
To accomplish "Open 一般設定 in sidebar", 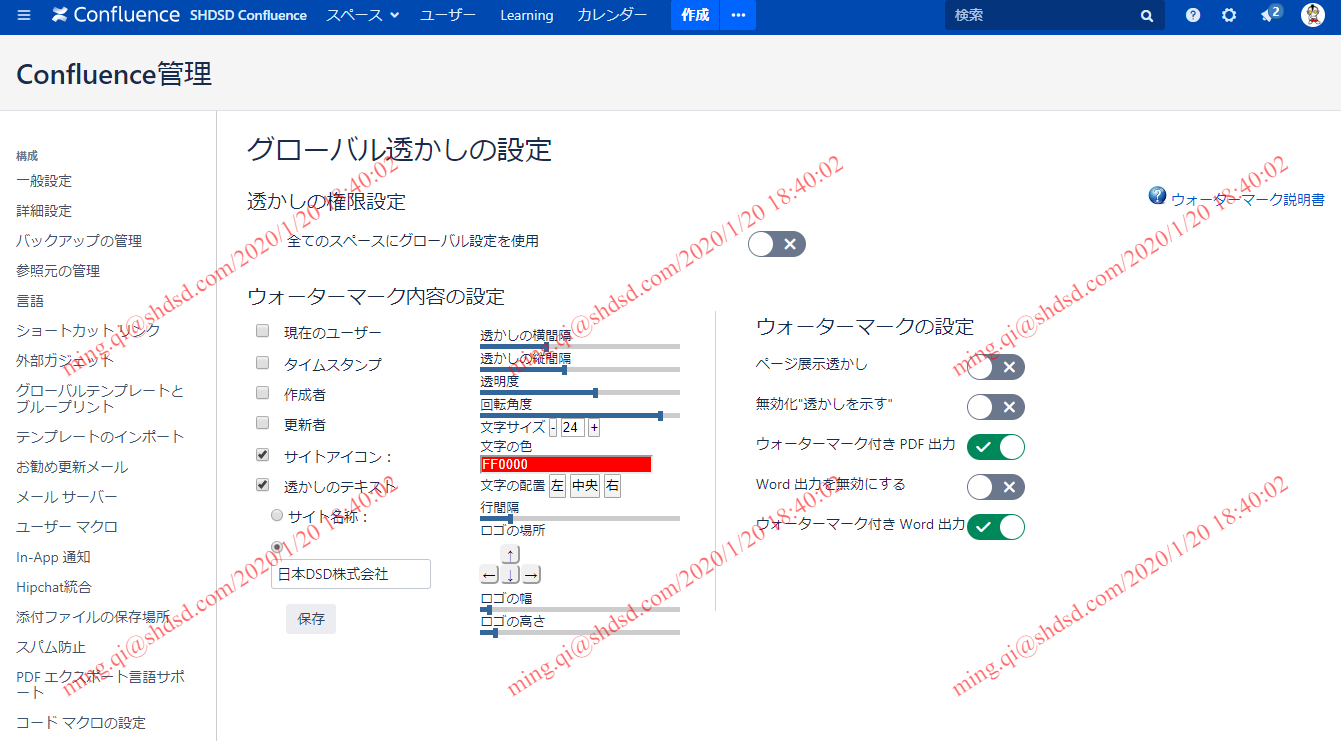I will tap(44, 181).
